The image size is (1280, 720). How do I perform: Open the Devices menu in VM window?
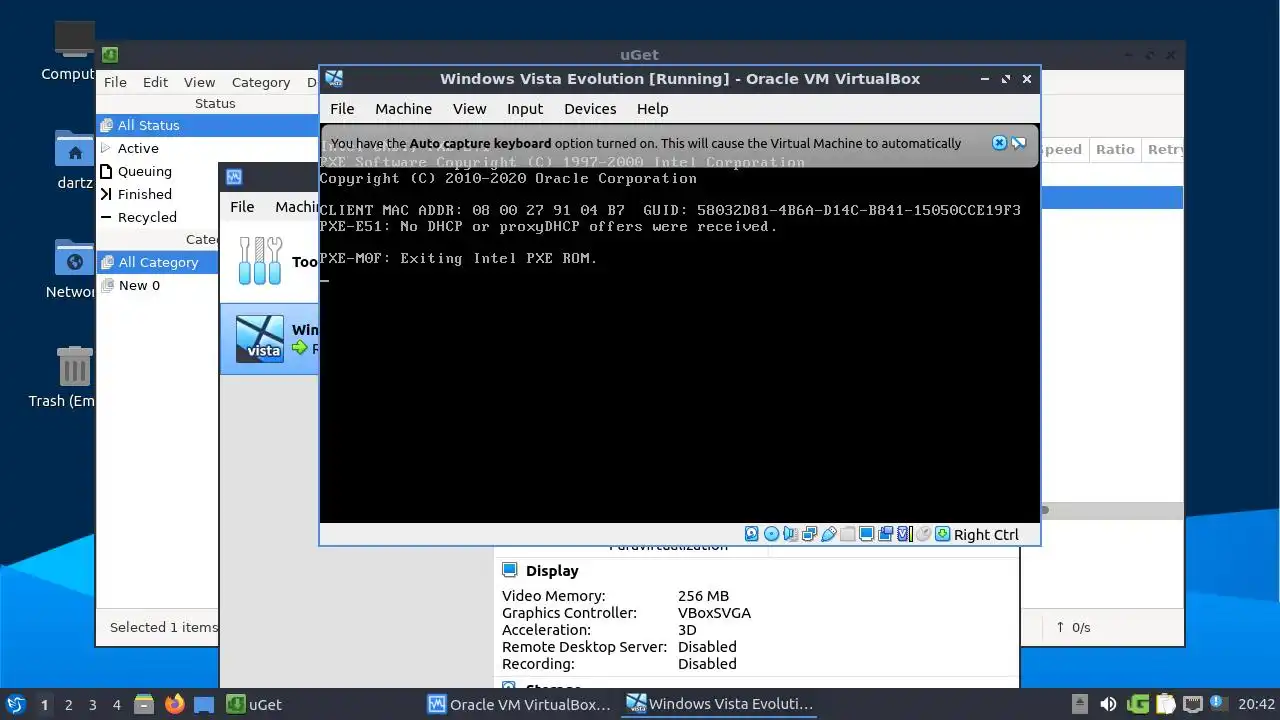pyautogui.click(x=590, y=108)
